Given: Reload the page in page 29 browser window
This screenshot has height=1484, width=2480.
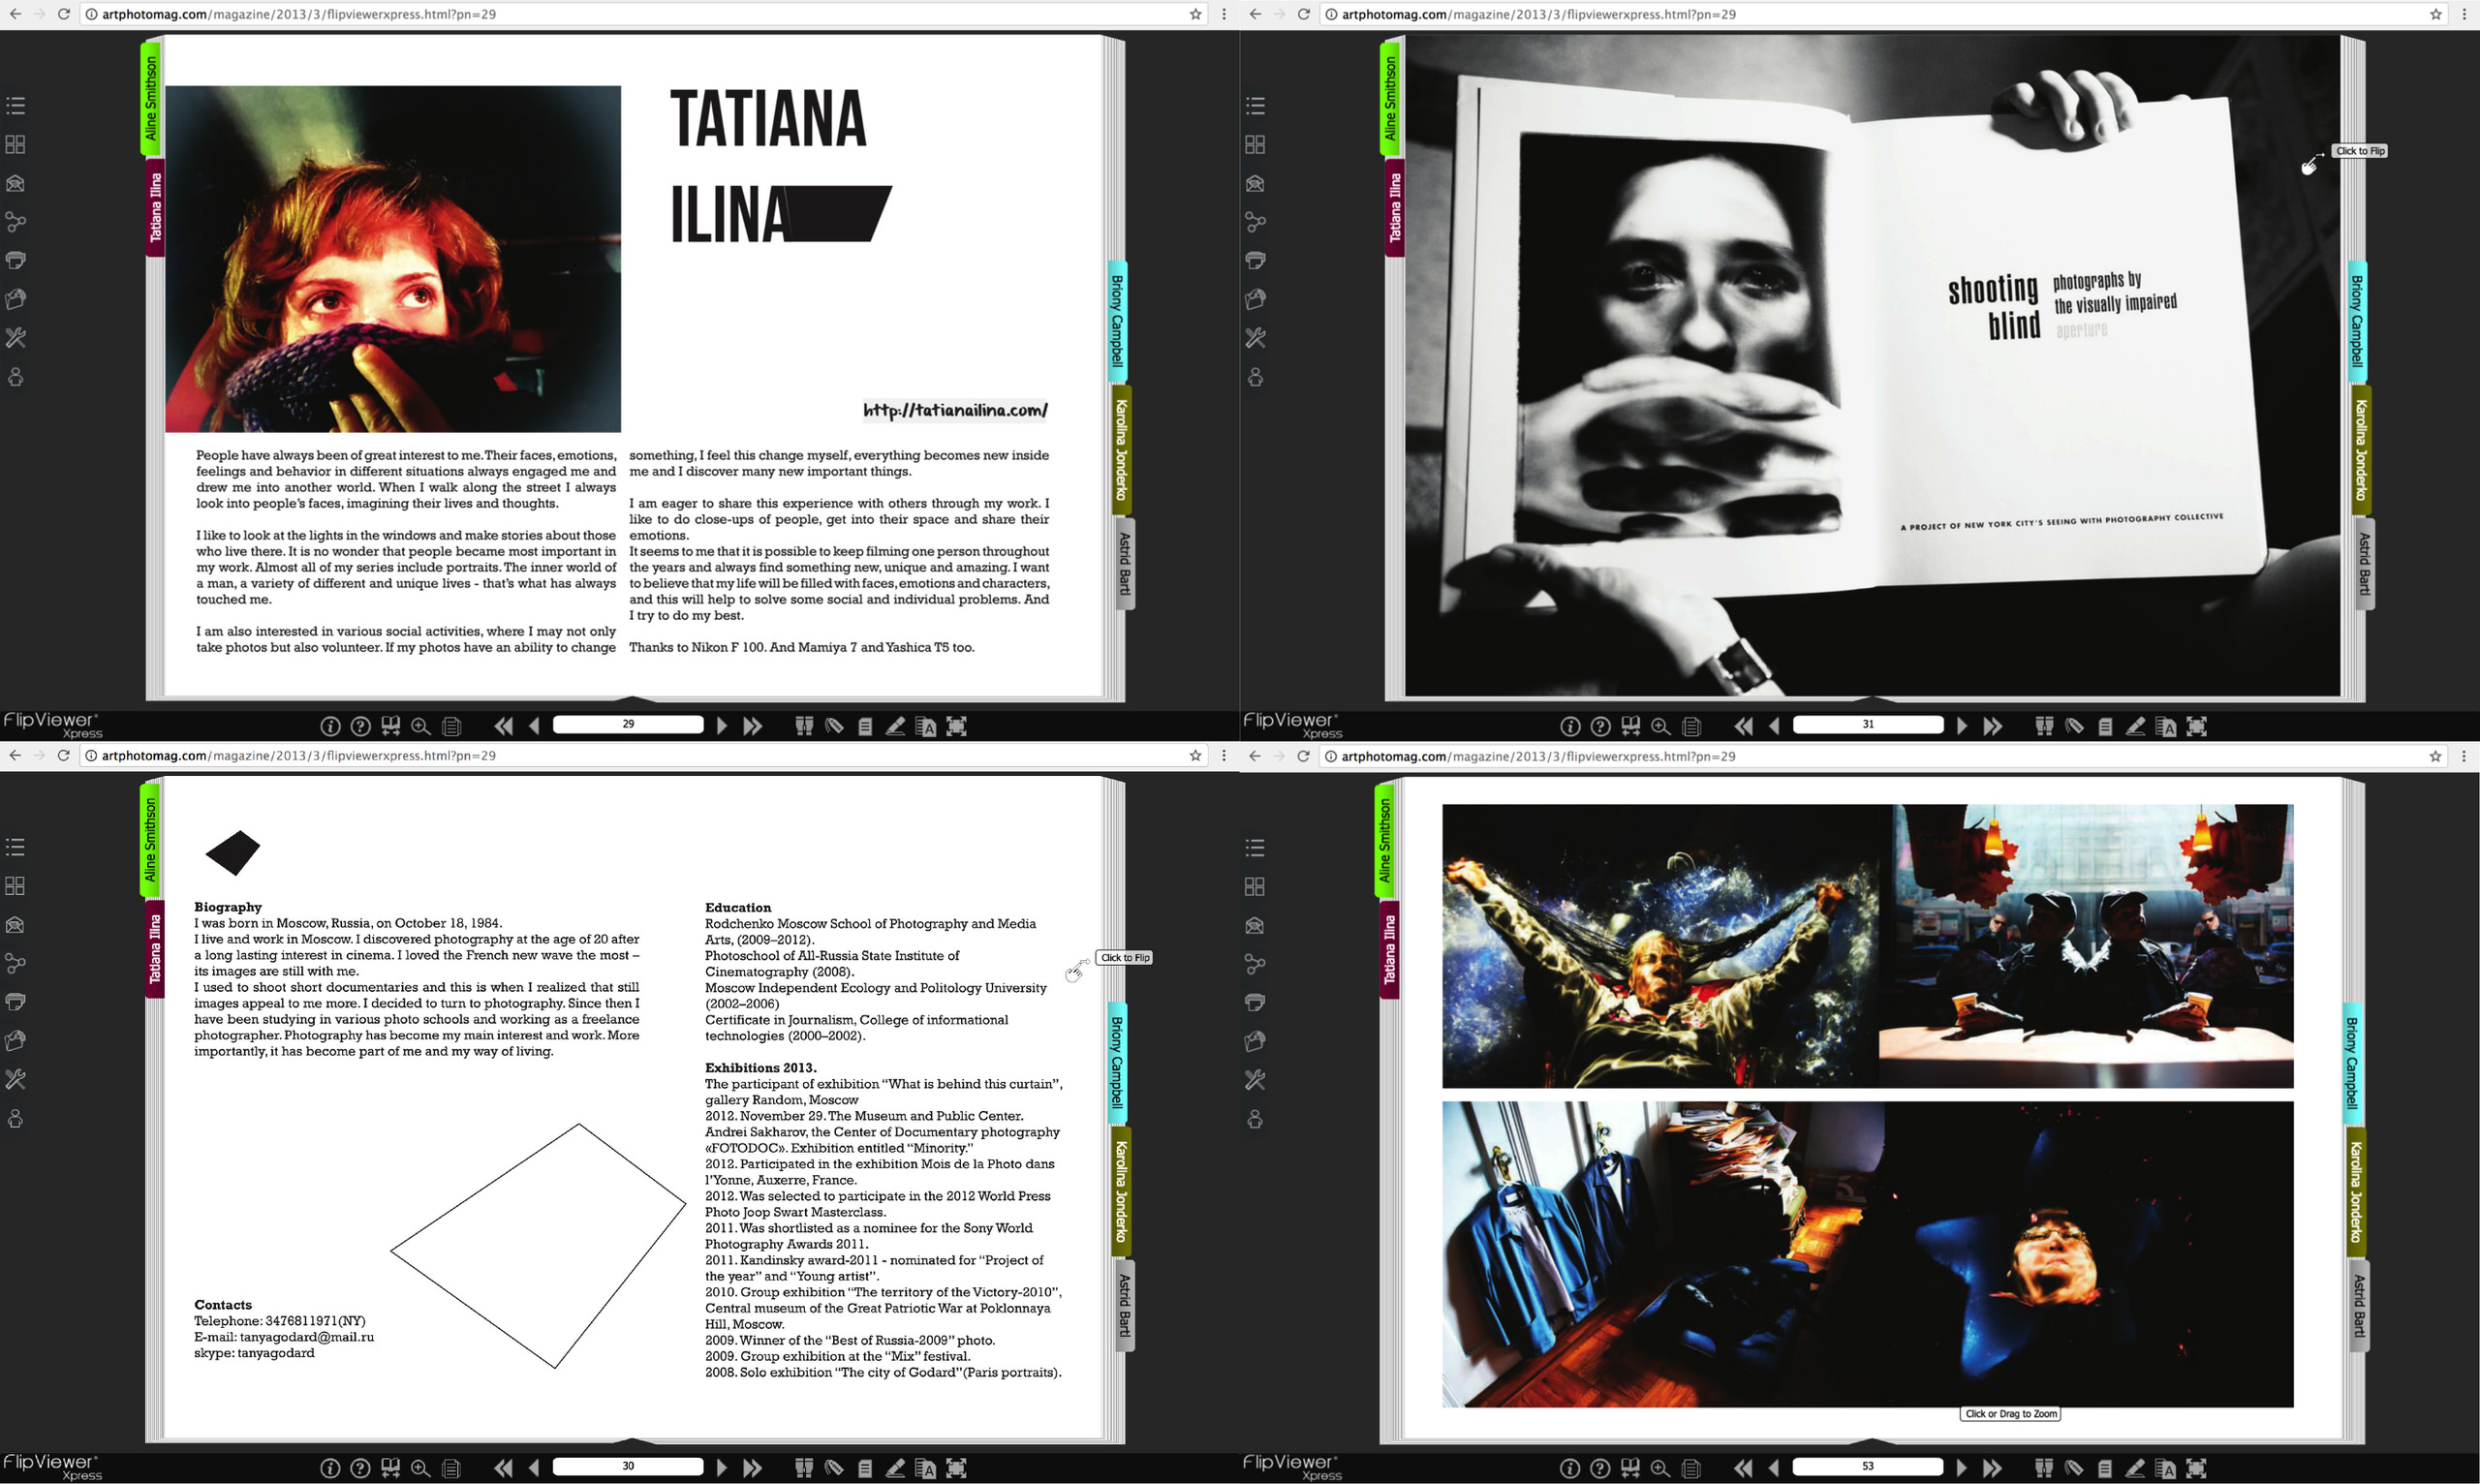Looking at the screenshot, I should [x=63, y=14].
